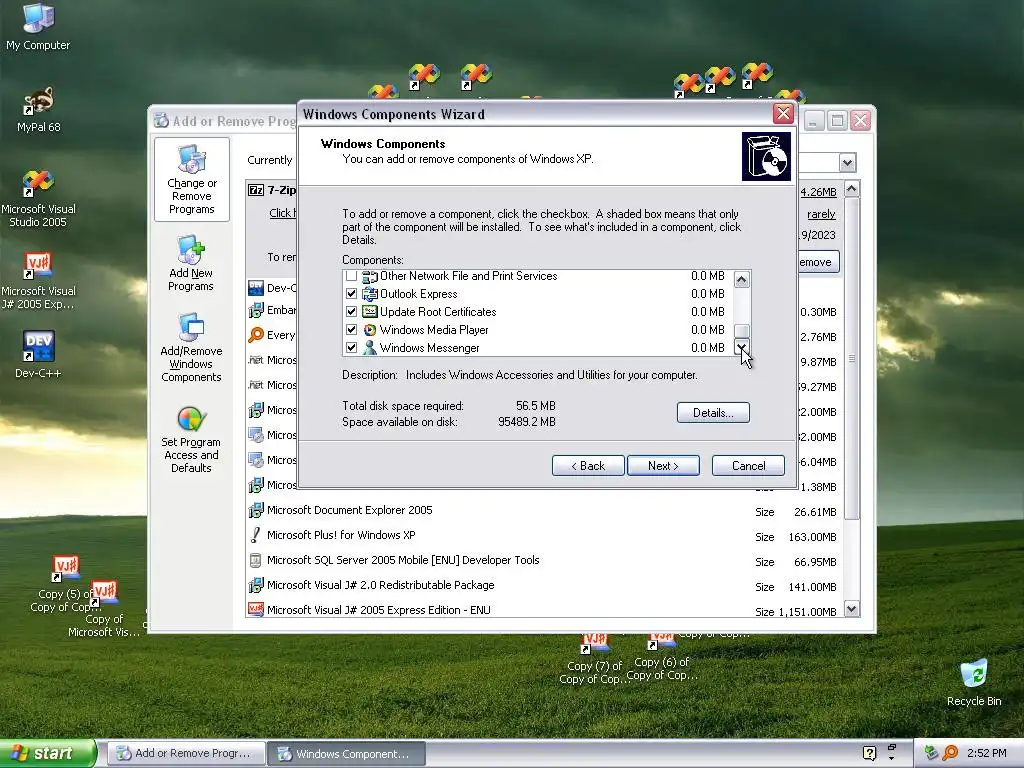This screenshot has width=1024, height=768.
Task: Click the taskbar clock showing 2:52 PM
Action: click(x=986, y=753)
